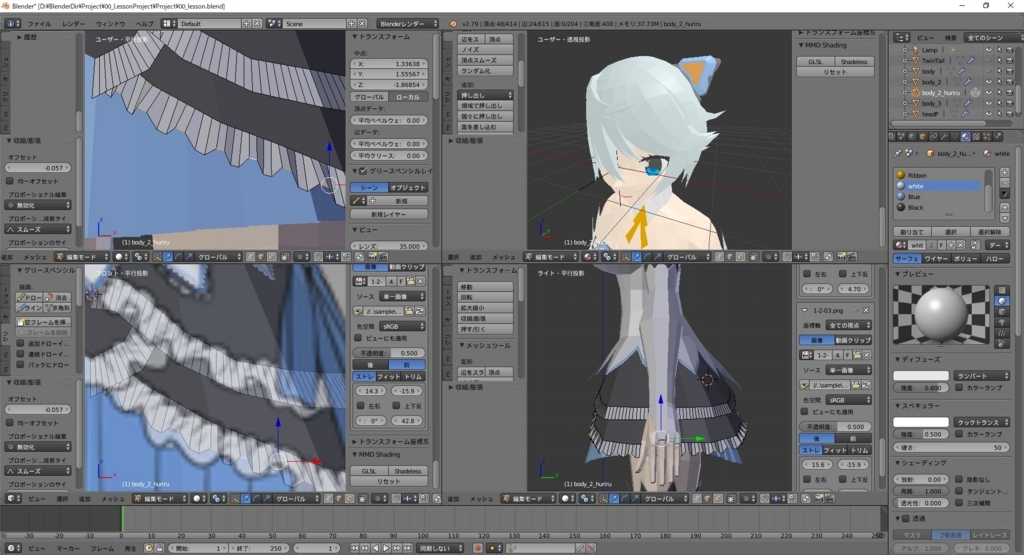Click the 新規レイヤー button
This screenshot has height=555, width=1024.
[389, 214]
